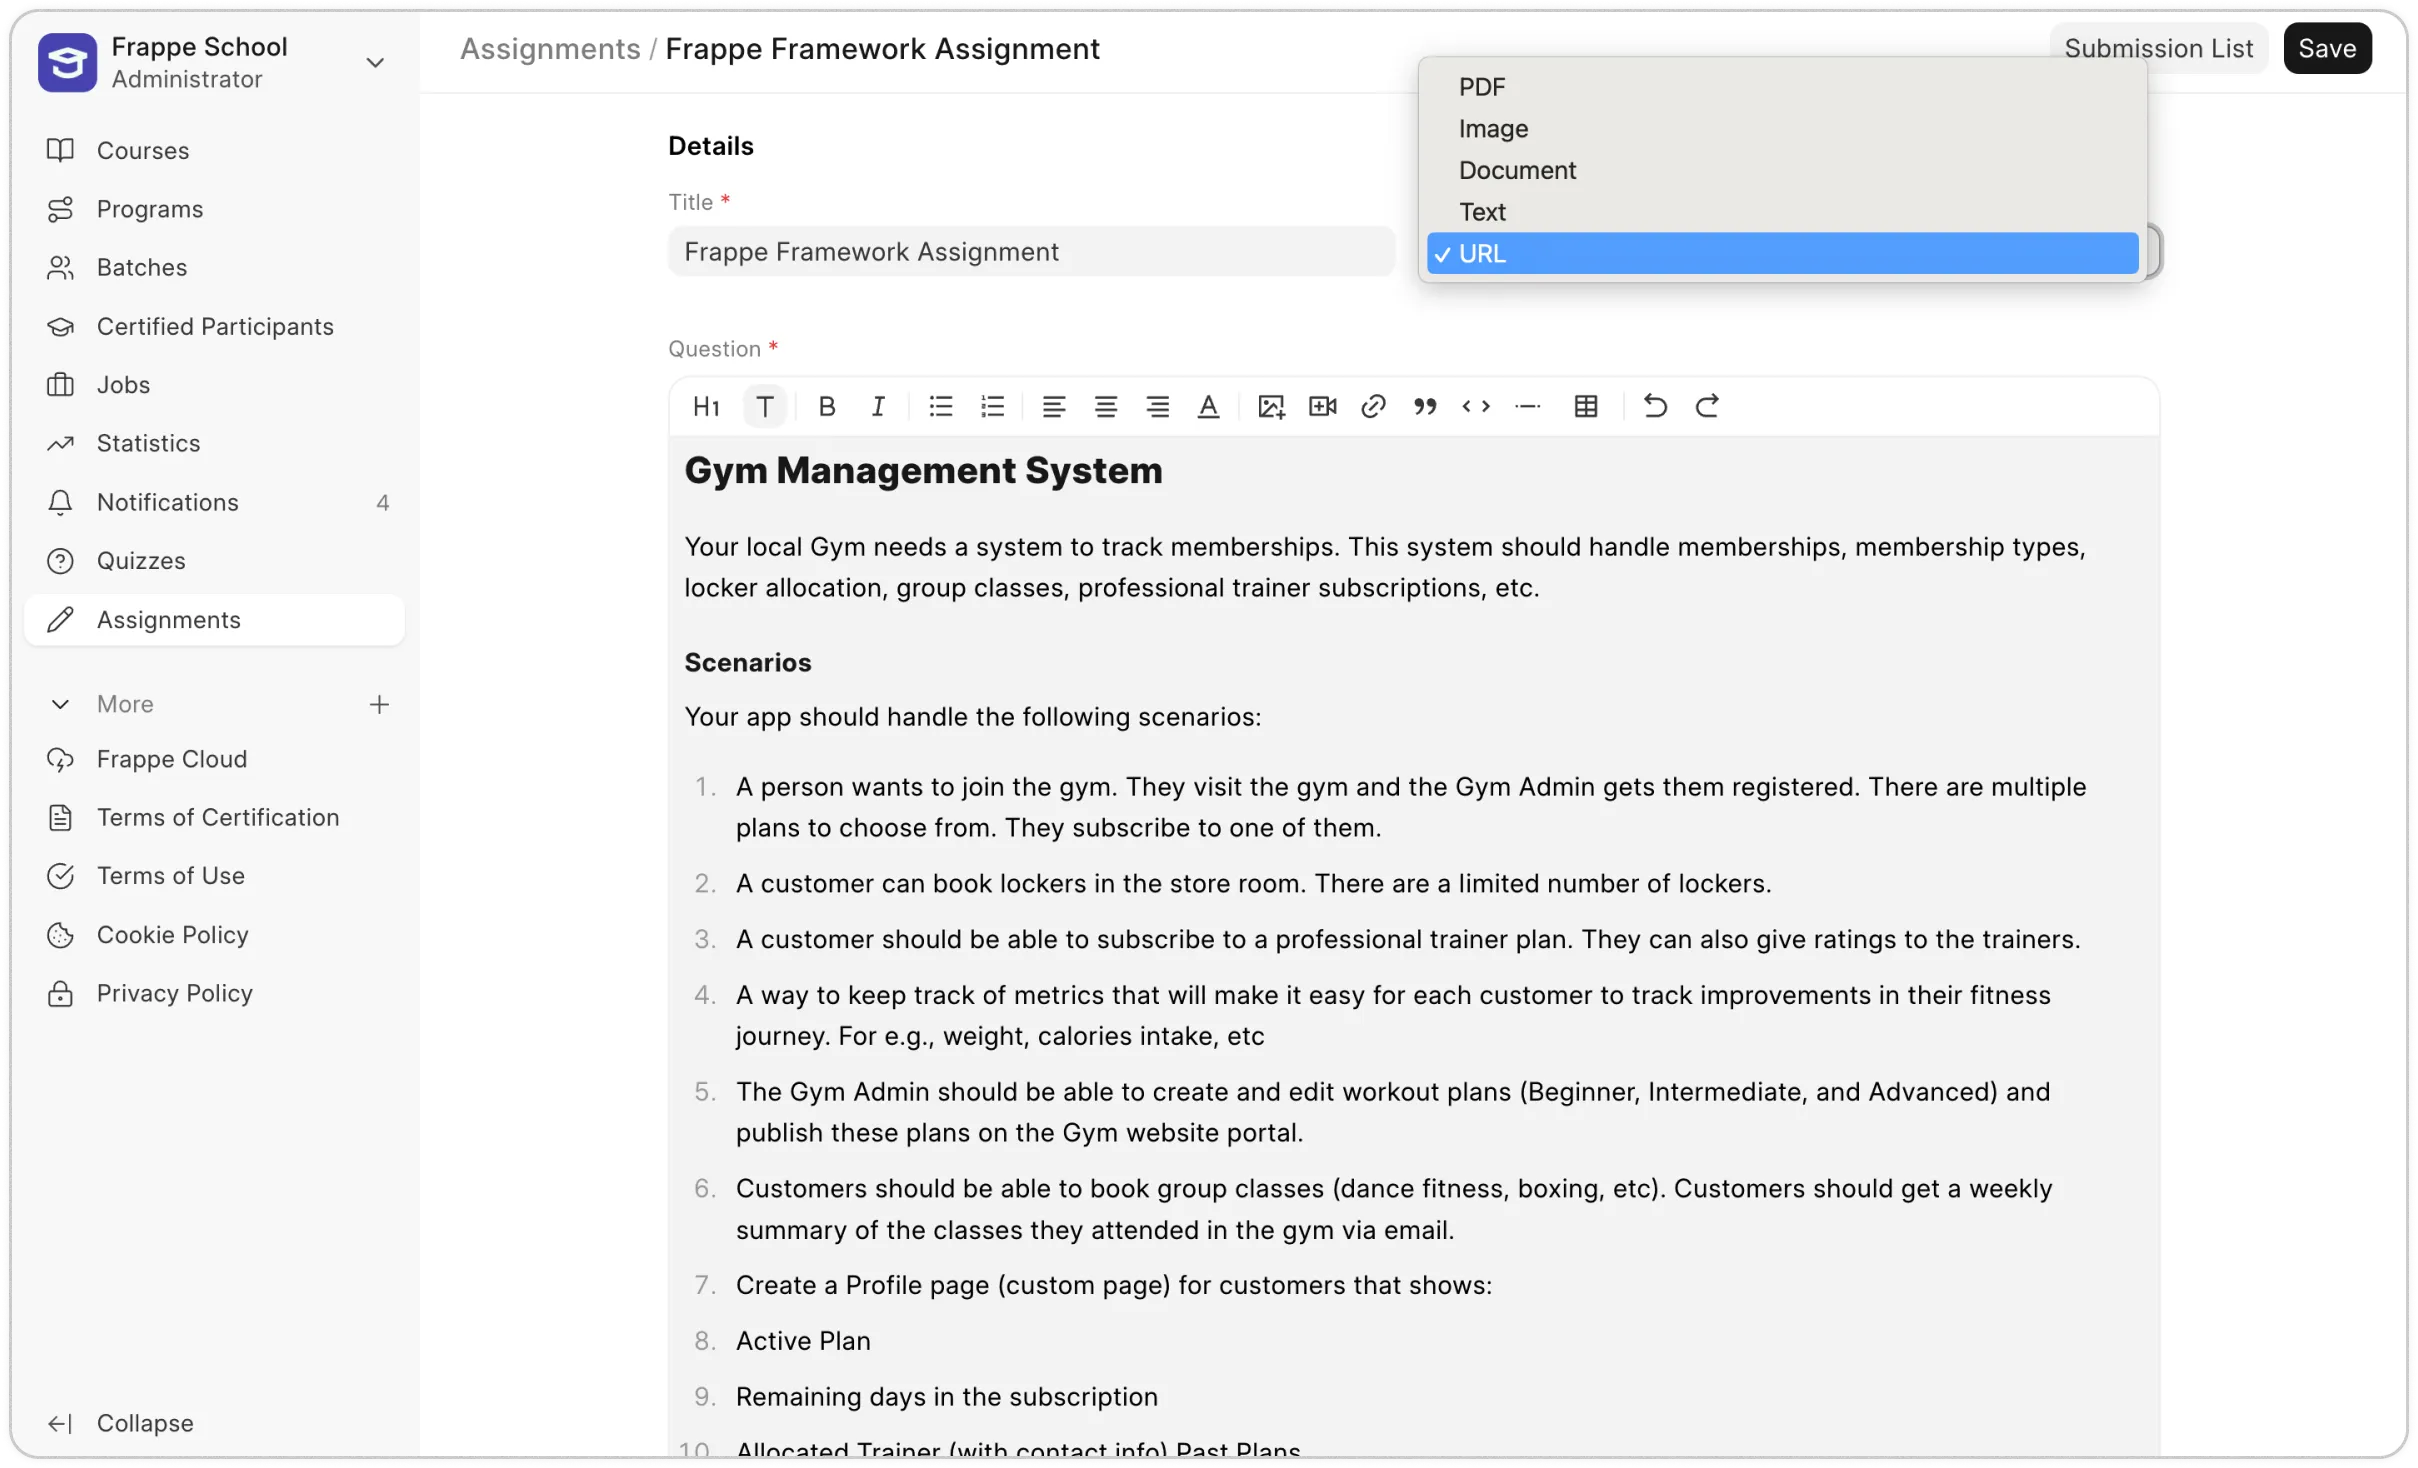The height and width of the screenshot is (1468, 2418).
Task: Insert a code block
Action: [x=1477, y=406]
